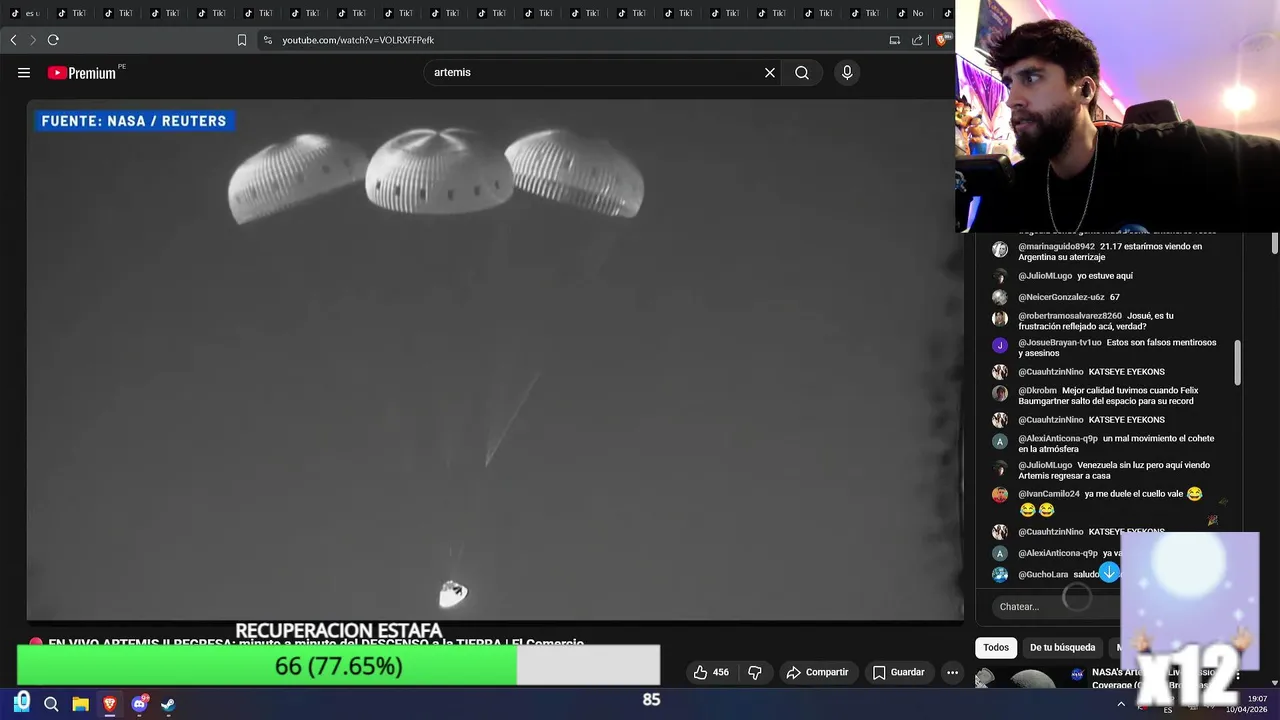The image size is (1280, 720).
Task: Click @NeicerGonzalez-u6z chat author
Action: (1061, 297)
